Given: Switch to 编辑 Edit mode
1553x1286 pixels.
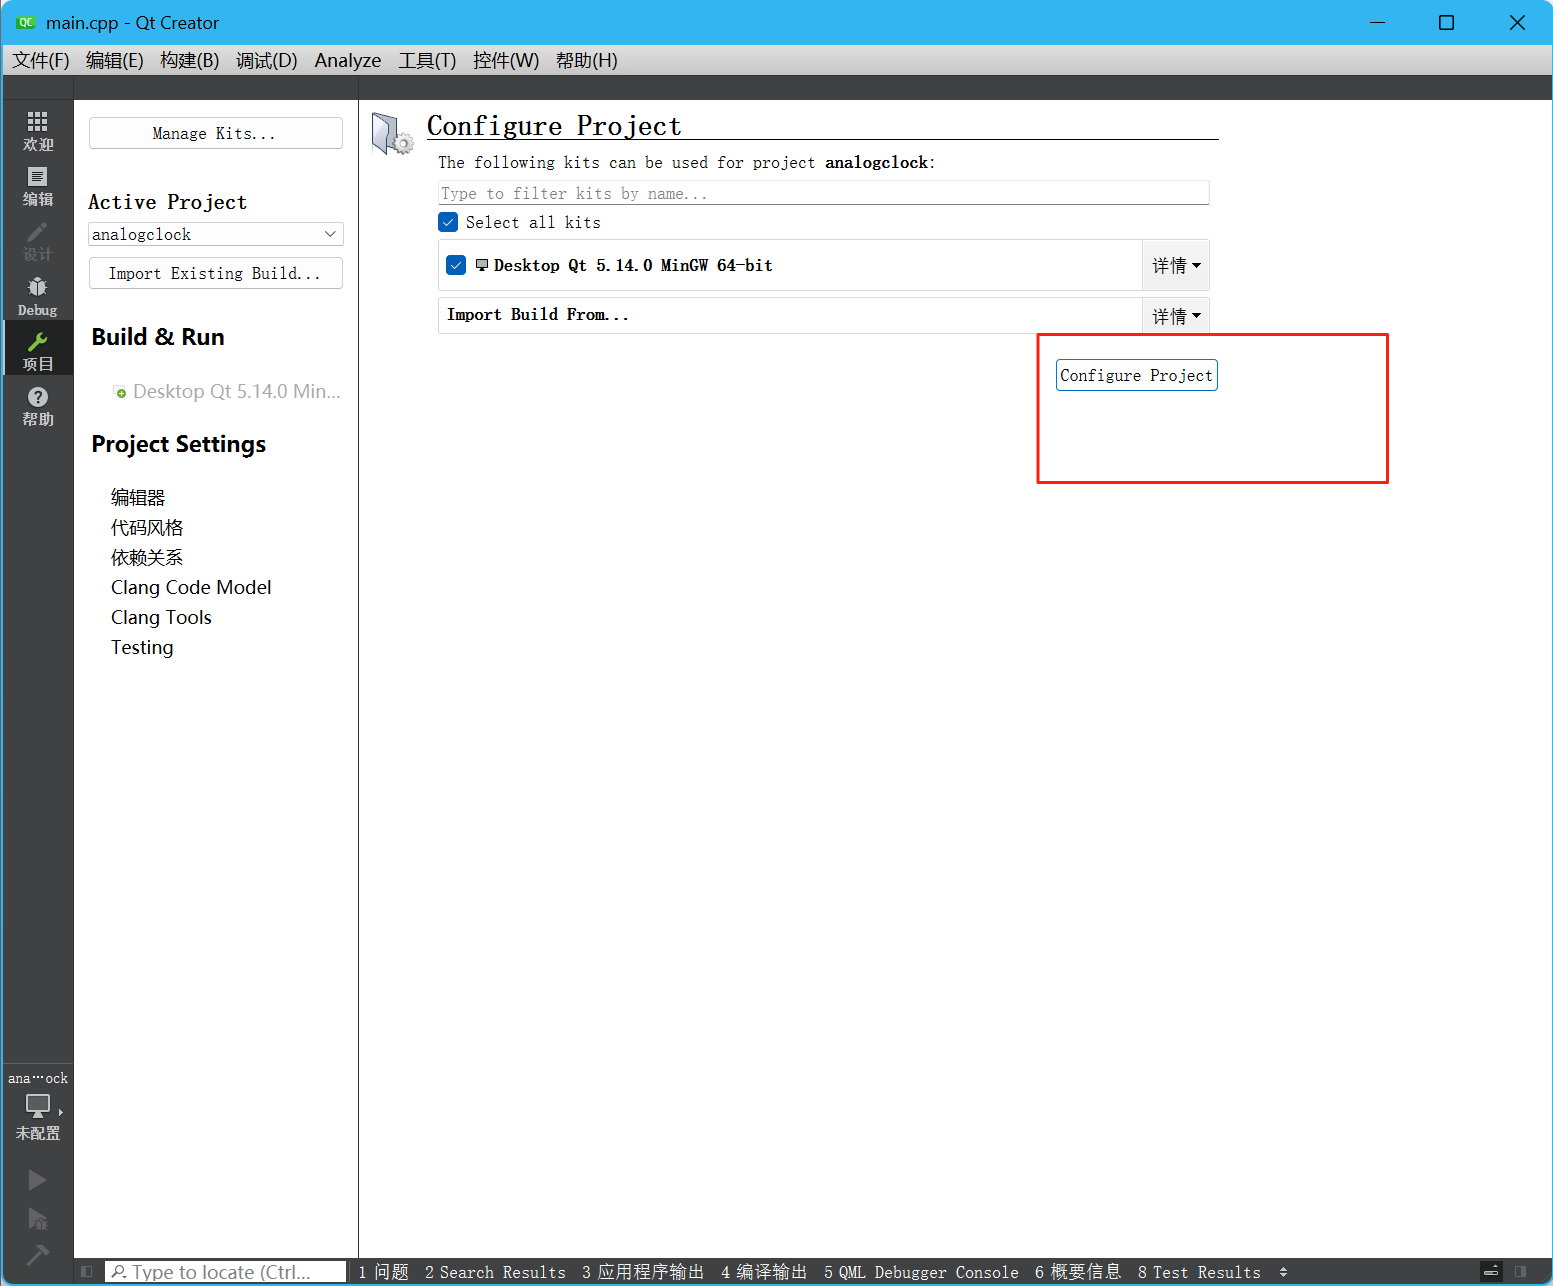Looking at the screenshot, I should click(x=37, y=186).
